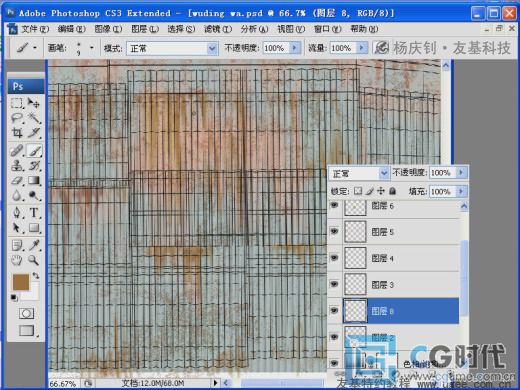Open the 分析 menu

[254, 29]
